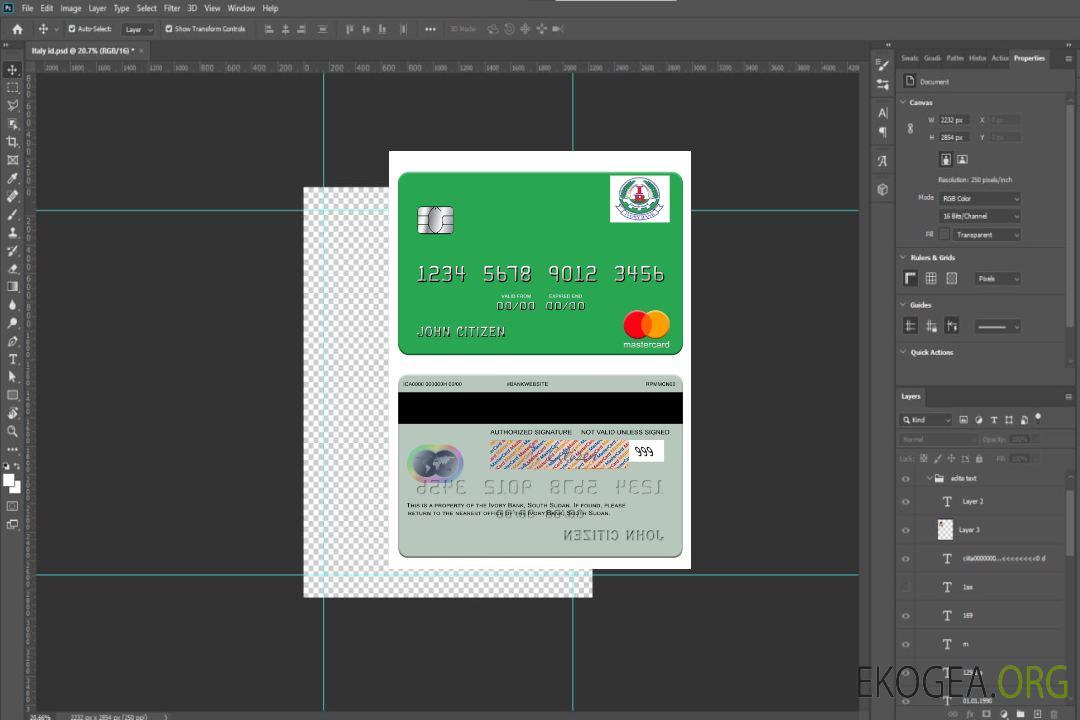The width and height of the screenshot is (1080, 720).
Task: Collapse the 'edite text' layer group
Action: pos(929,478)
